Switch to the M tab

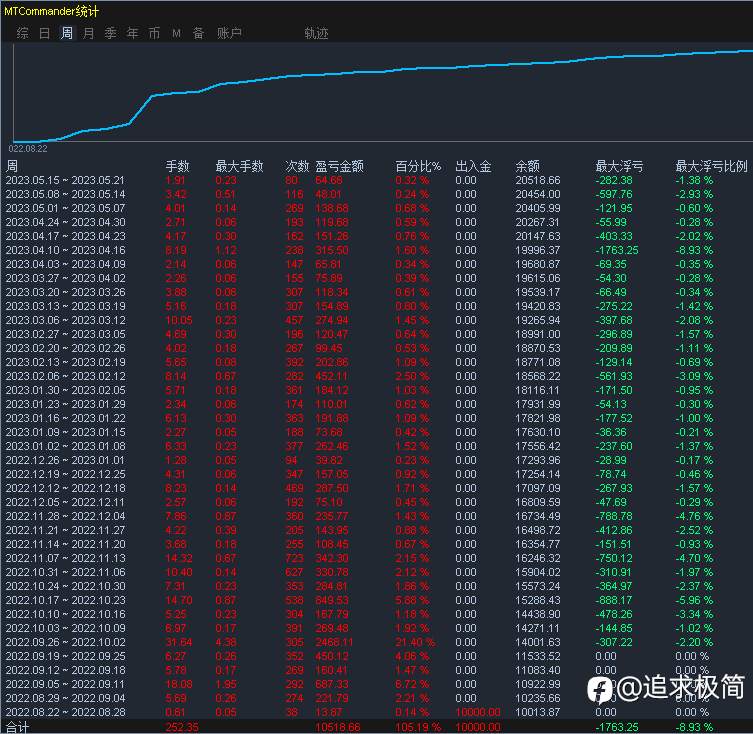click(x=176, y=33)
